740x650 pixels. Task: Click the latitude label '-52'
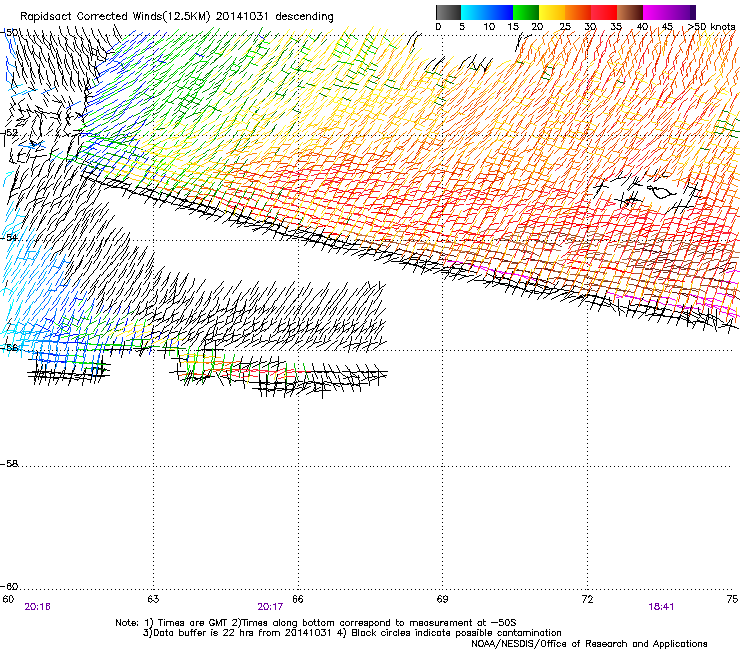click(x=9, y=133)
